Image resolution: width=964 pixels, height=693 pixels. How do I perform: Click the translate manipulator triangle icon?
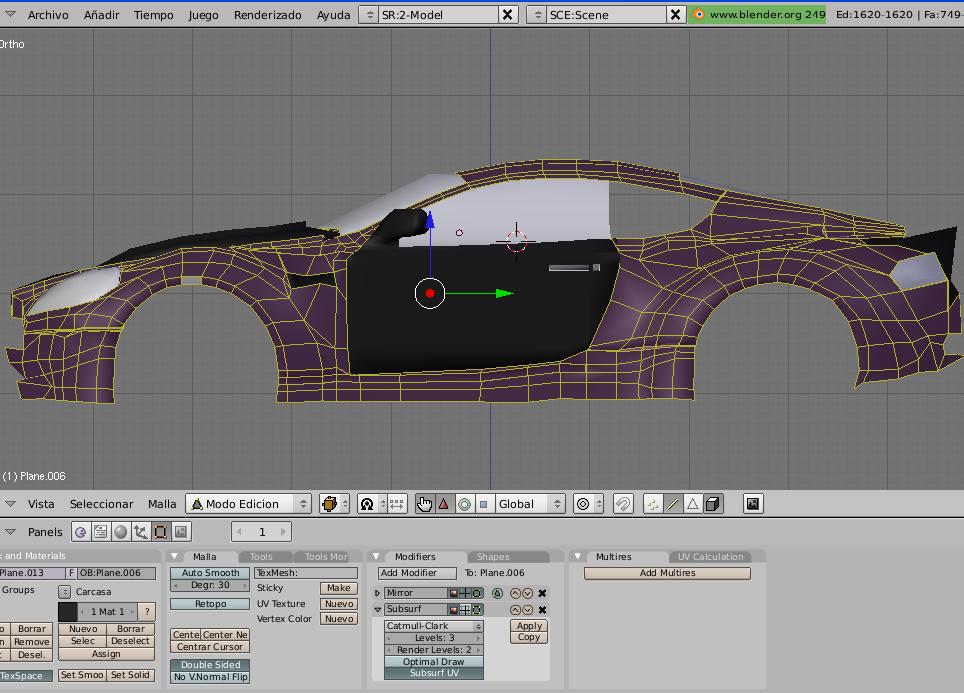(444, 504)
